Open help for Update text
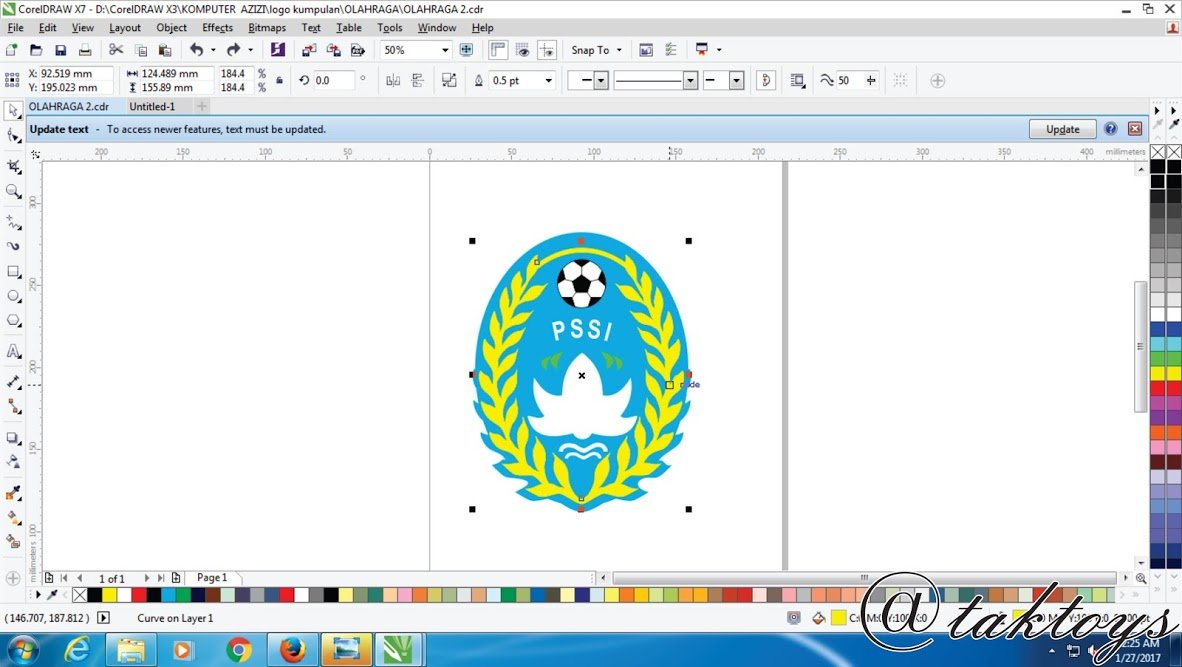The image size is (1182, 667). coord(1110,129)
